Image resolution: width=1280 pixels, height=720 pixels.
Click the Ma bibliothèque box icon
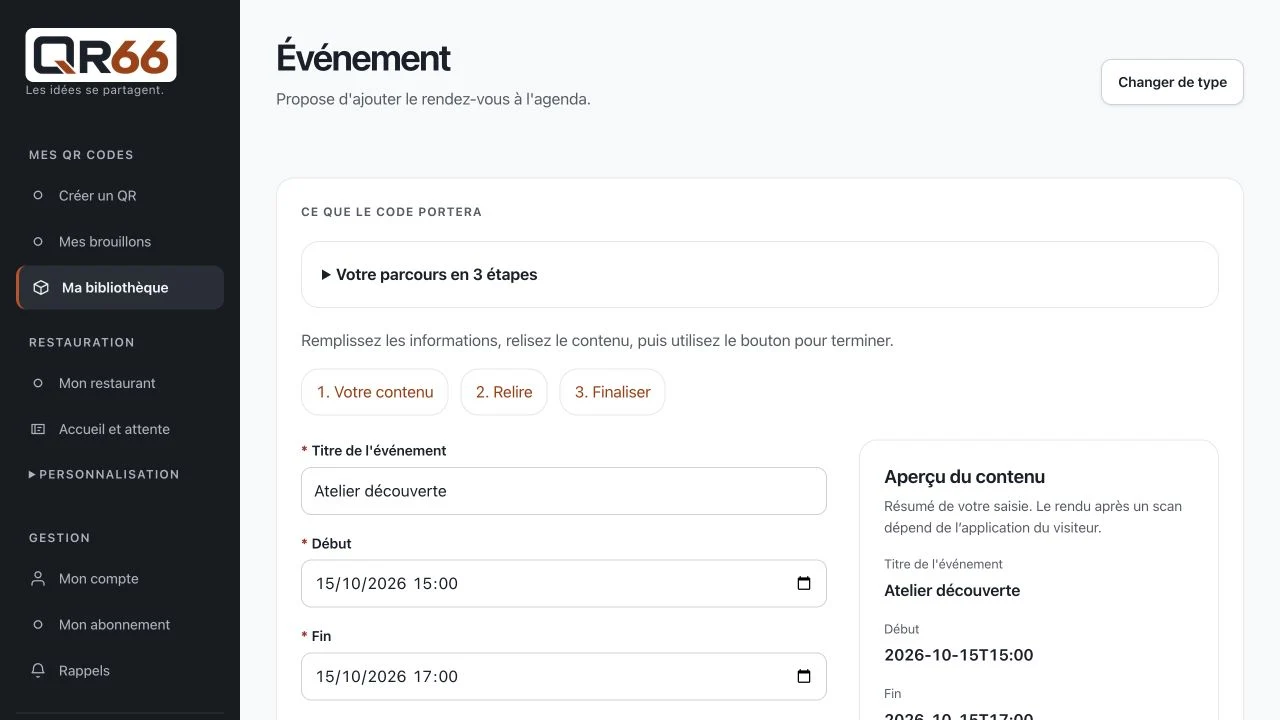click(41, 288)
